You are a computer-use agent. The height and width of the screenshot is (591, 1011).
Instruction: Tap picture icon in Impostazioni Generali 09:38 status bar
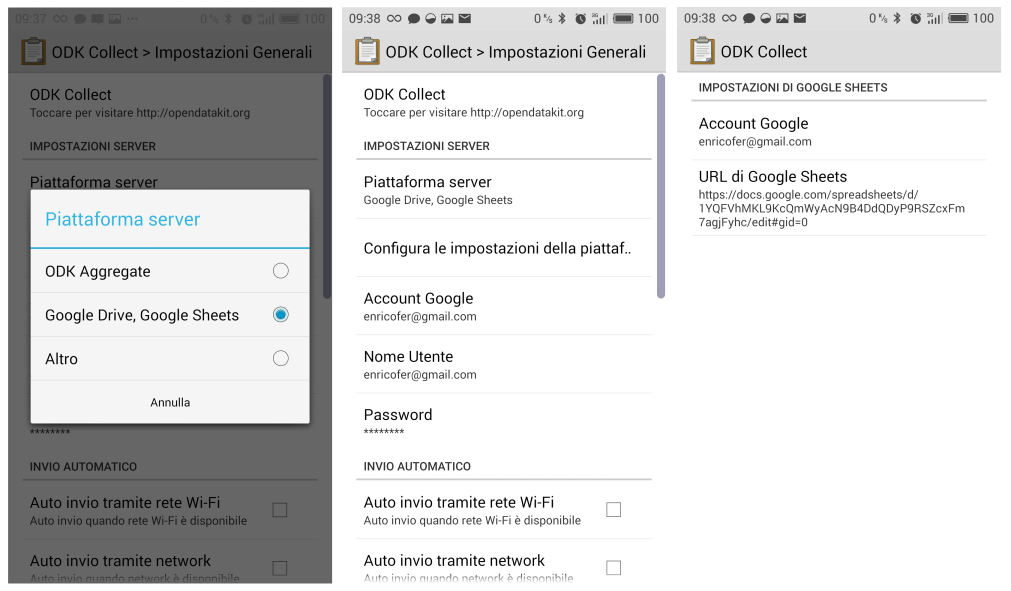coord(447,19)
